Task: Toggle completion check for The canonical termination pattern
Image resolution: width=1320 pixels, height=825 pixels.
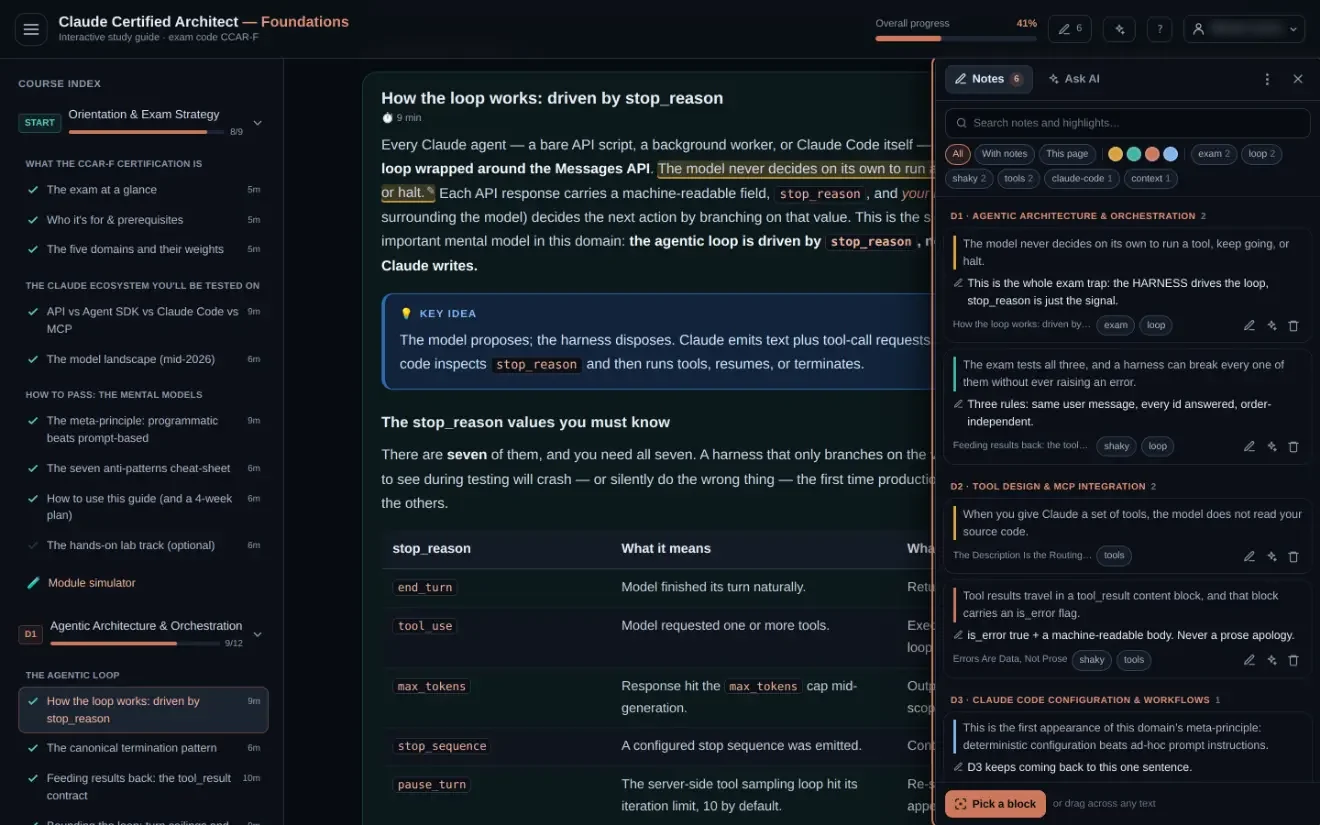Action: click(x=33, y=748)
